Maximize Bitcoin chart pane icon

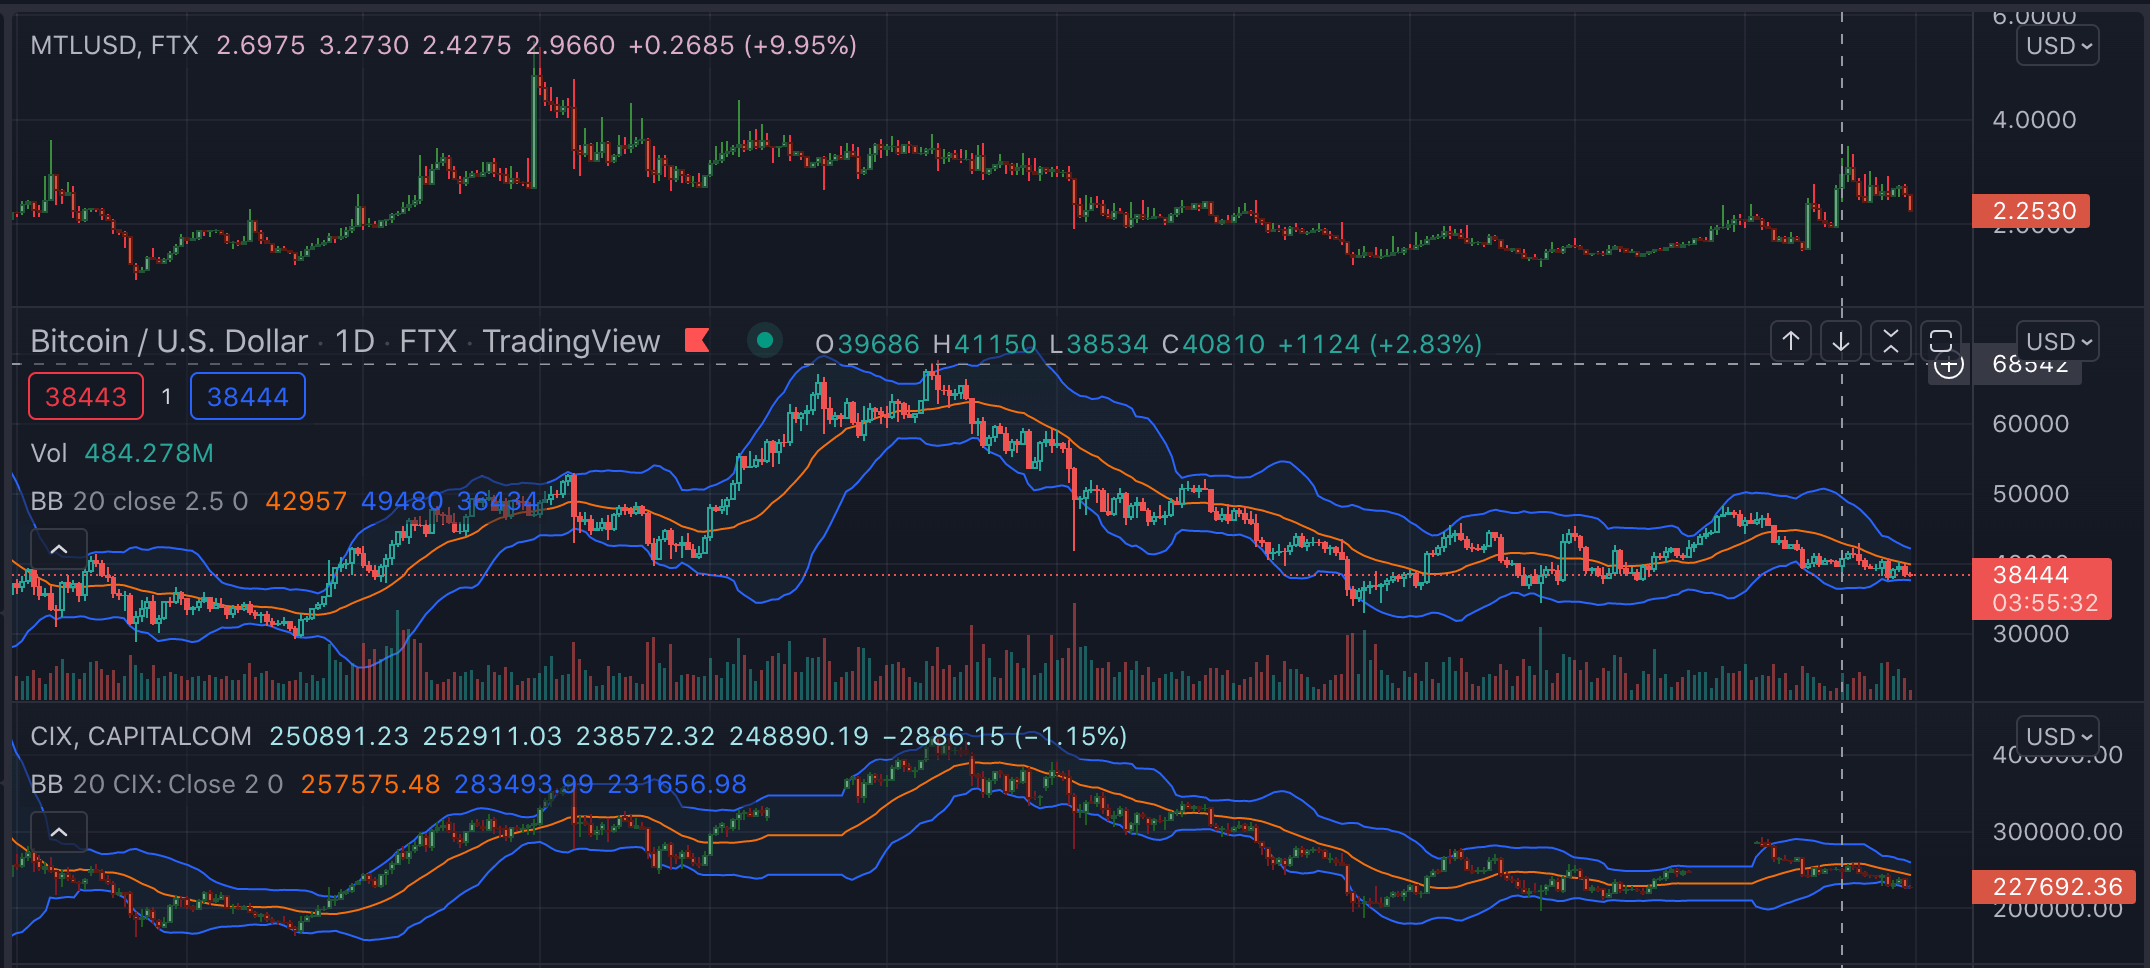(1940, 342)
